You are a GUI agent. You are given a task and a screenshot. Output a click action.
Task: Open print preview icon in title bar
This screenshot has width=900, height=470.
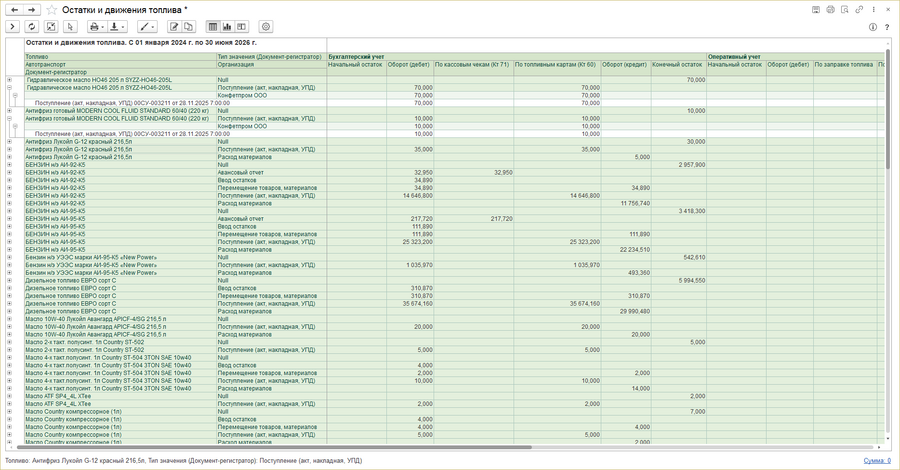[844, 10]
